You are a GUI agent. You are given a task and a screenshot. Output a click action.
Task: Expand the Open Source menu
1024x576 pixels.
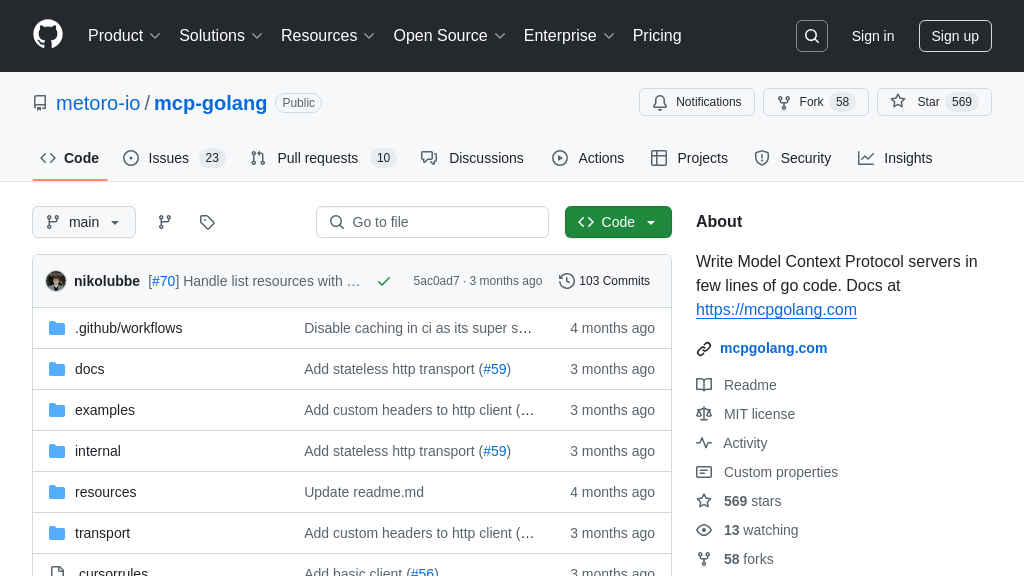point(449,36)
